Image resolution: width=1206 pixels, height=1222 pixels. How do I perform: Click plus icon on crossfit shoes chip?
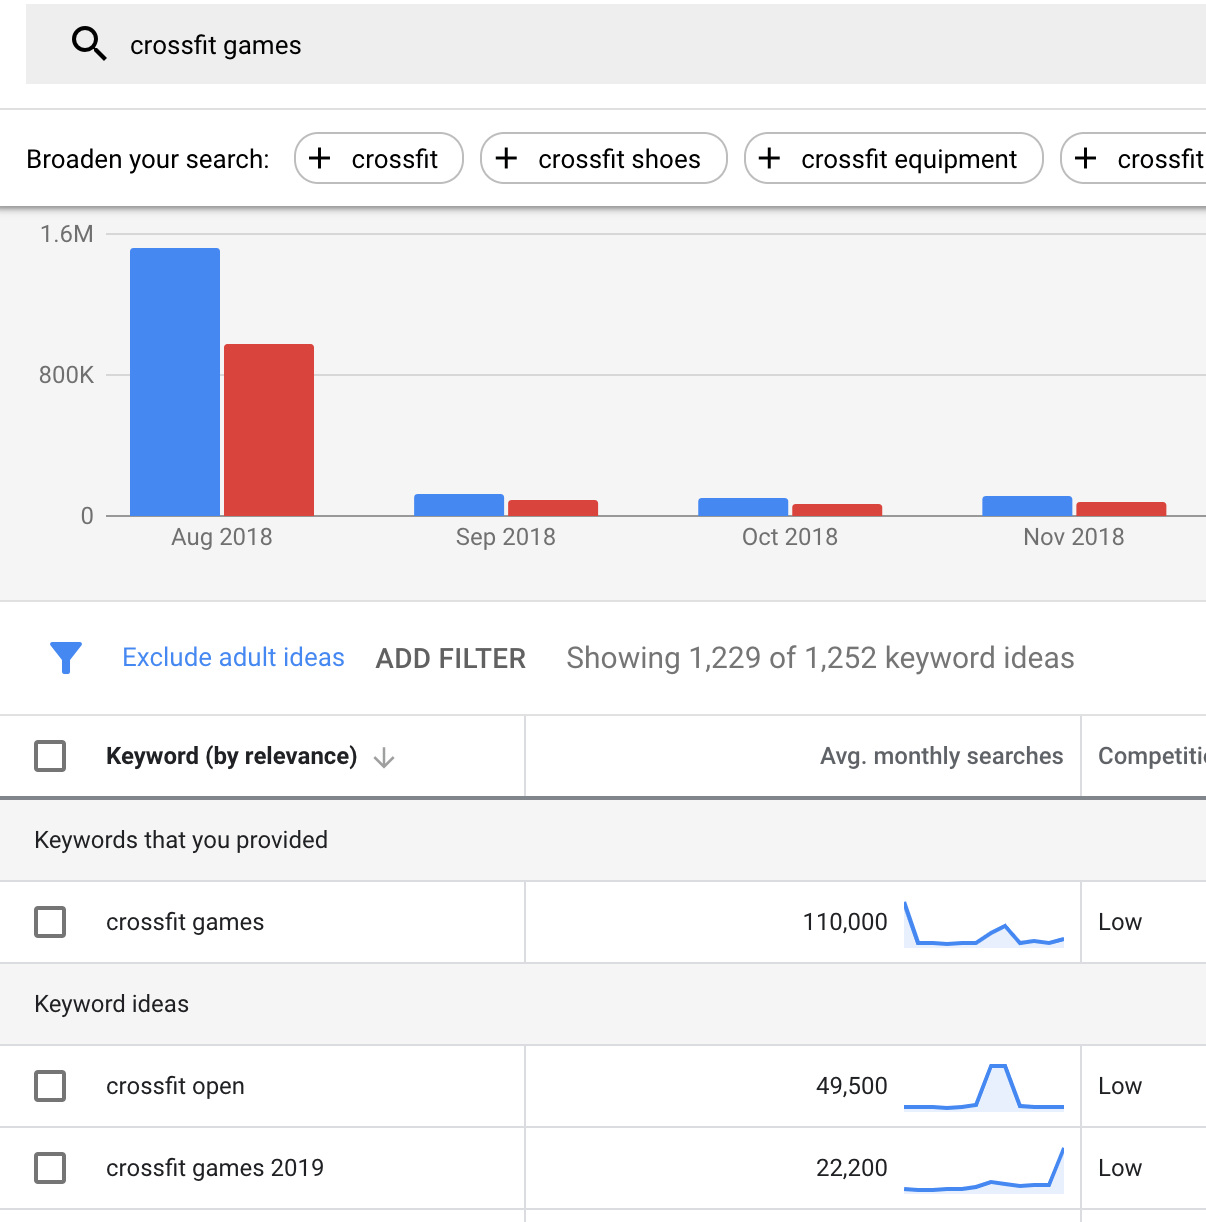point(507,159)
